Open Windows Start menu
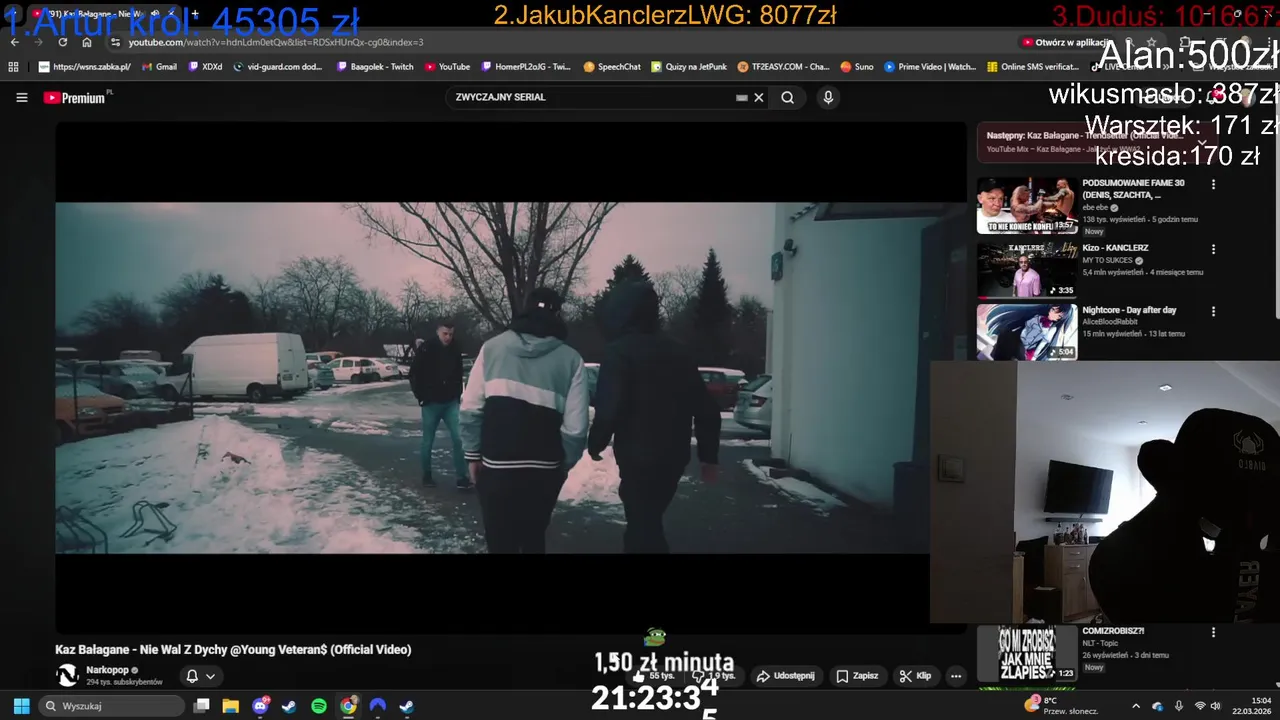This screenshot has height=720, width=1280. (21, 706)
